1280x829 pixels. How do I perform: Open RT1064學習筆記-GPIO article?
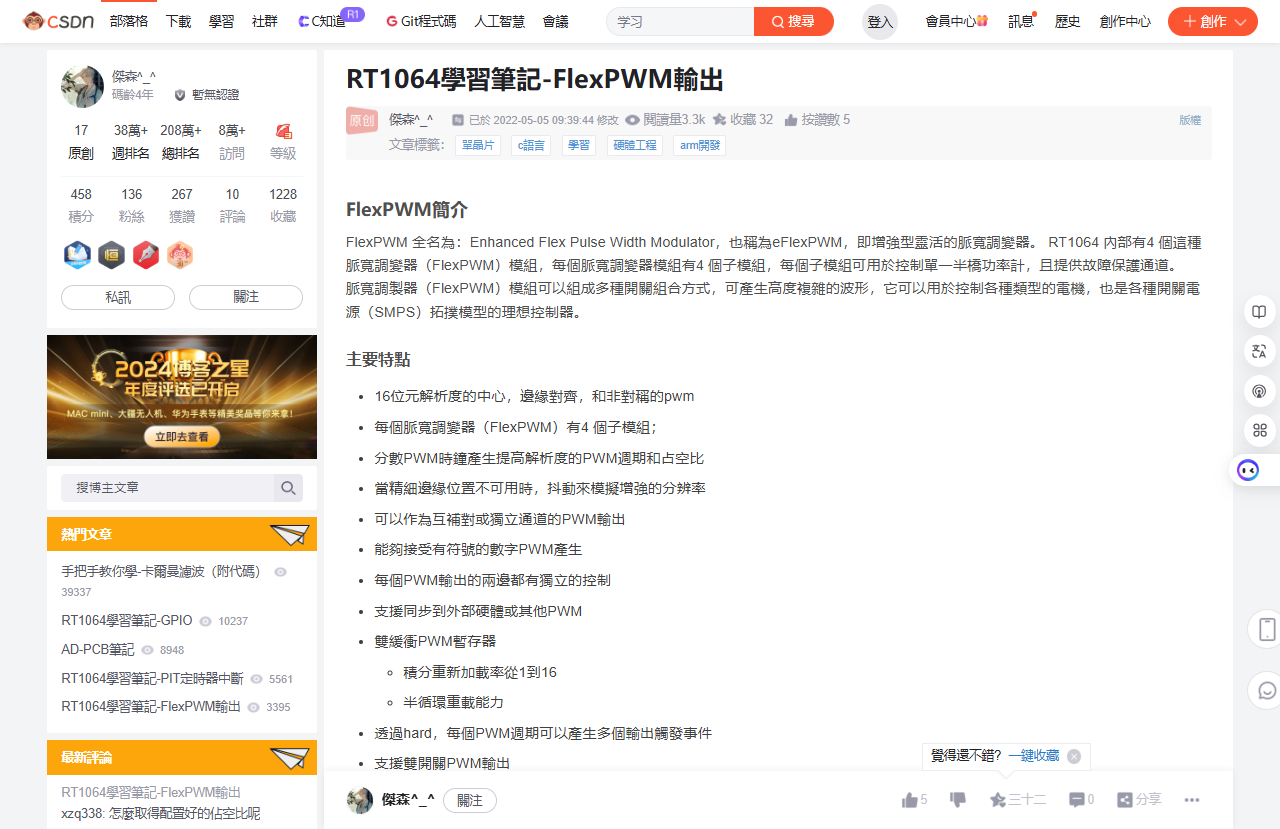tap(127, 620)
